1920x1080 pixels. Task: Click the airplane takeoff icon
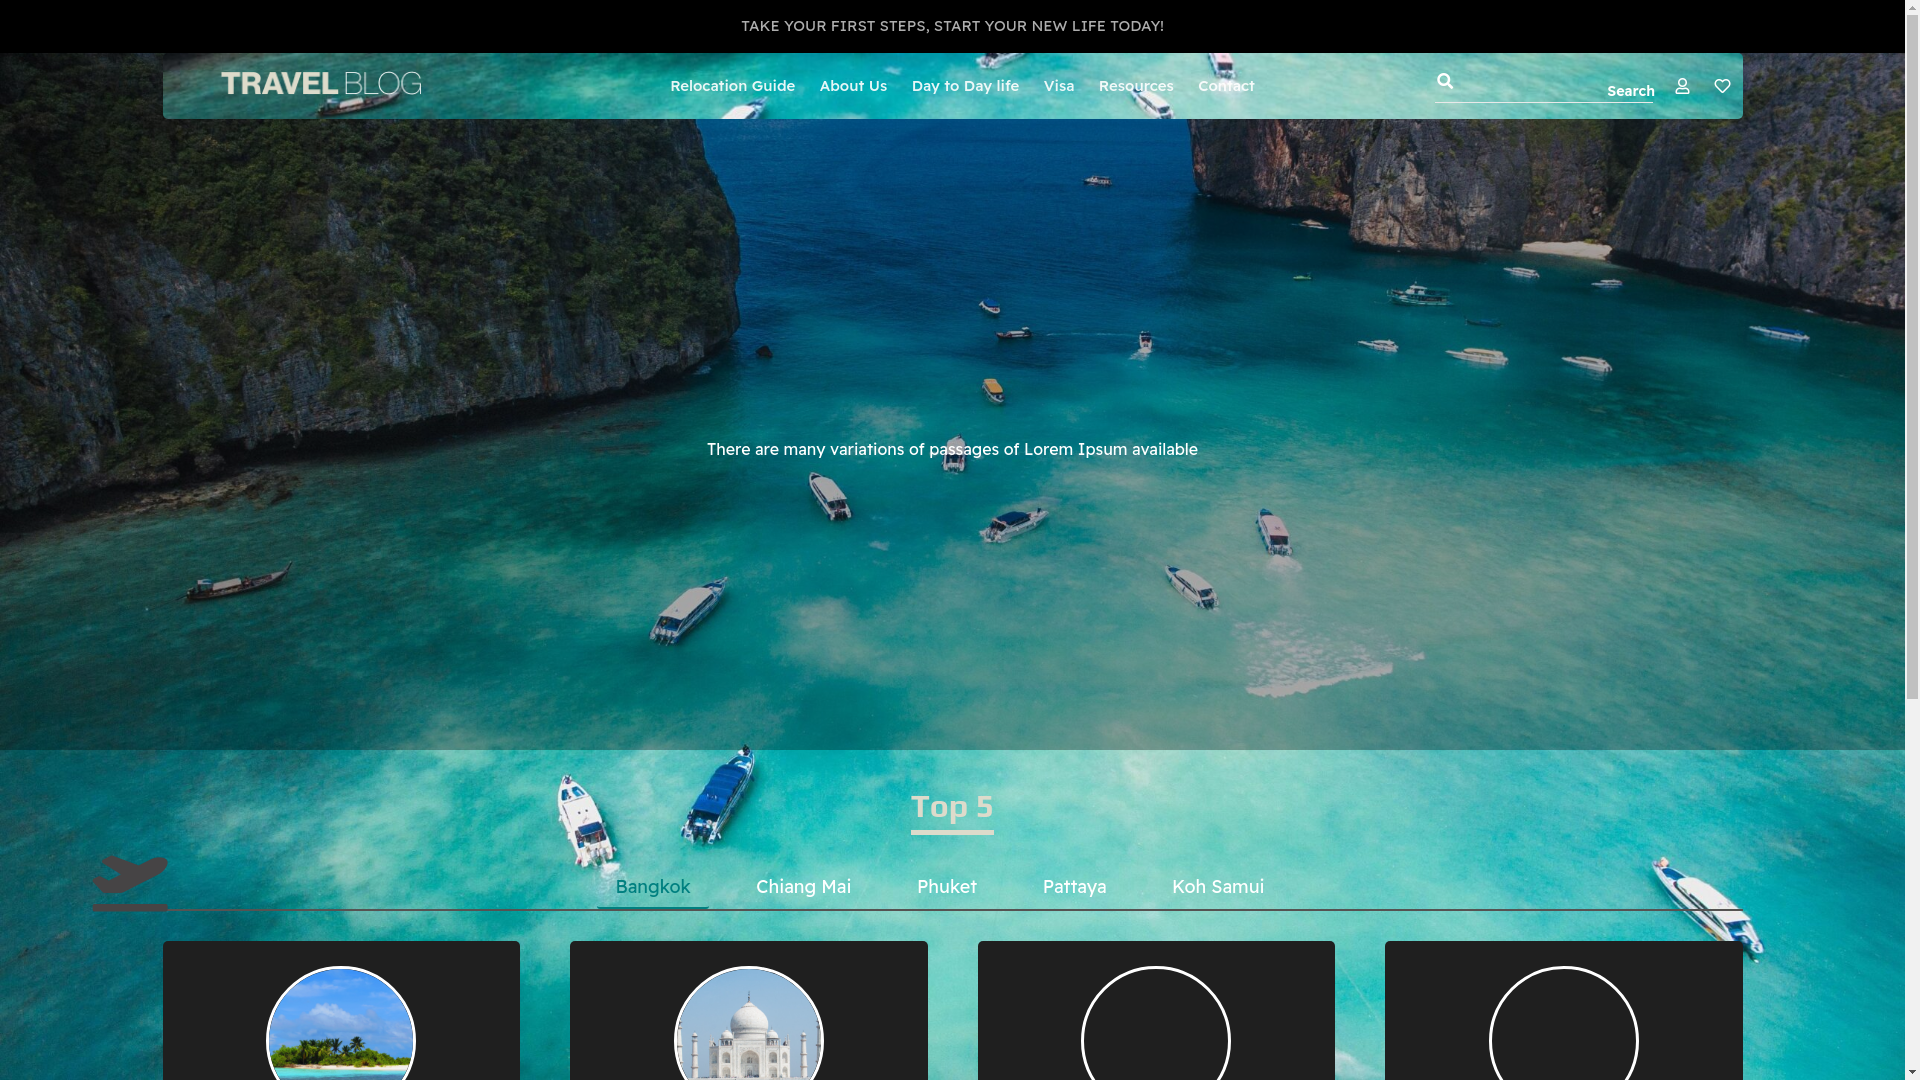130,881
